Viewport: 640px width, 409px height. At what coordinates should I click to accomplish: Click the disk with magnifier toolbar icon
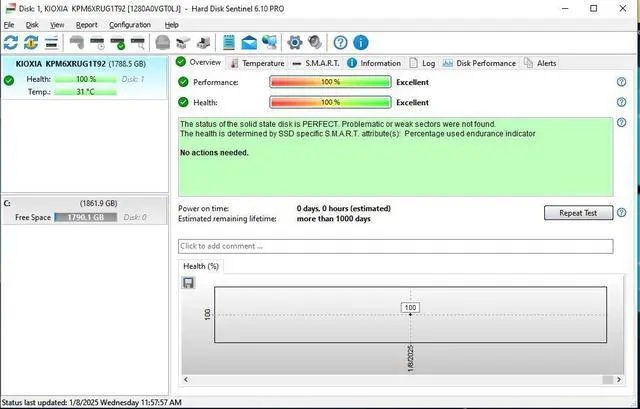click(x=138, y=43)
